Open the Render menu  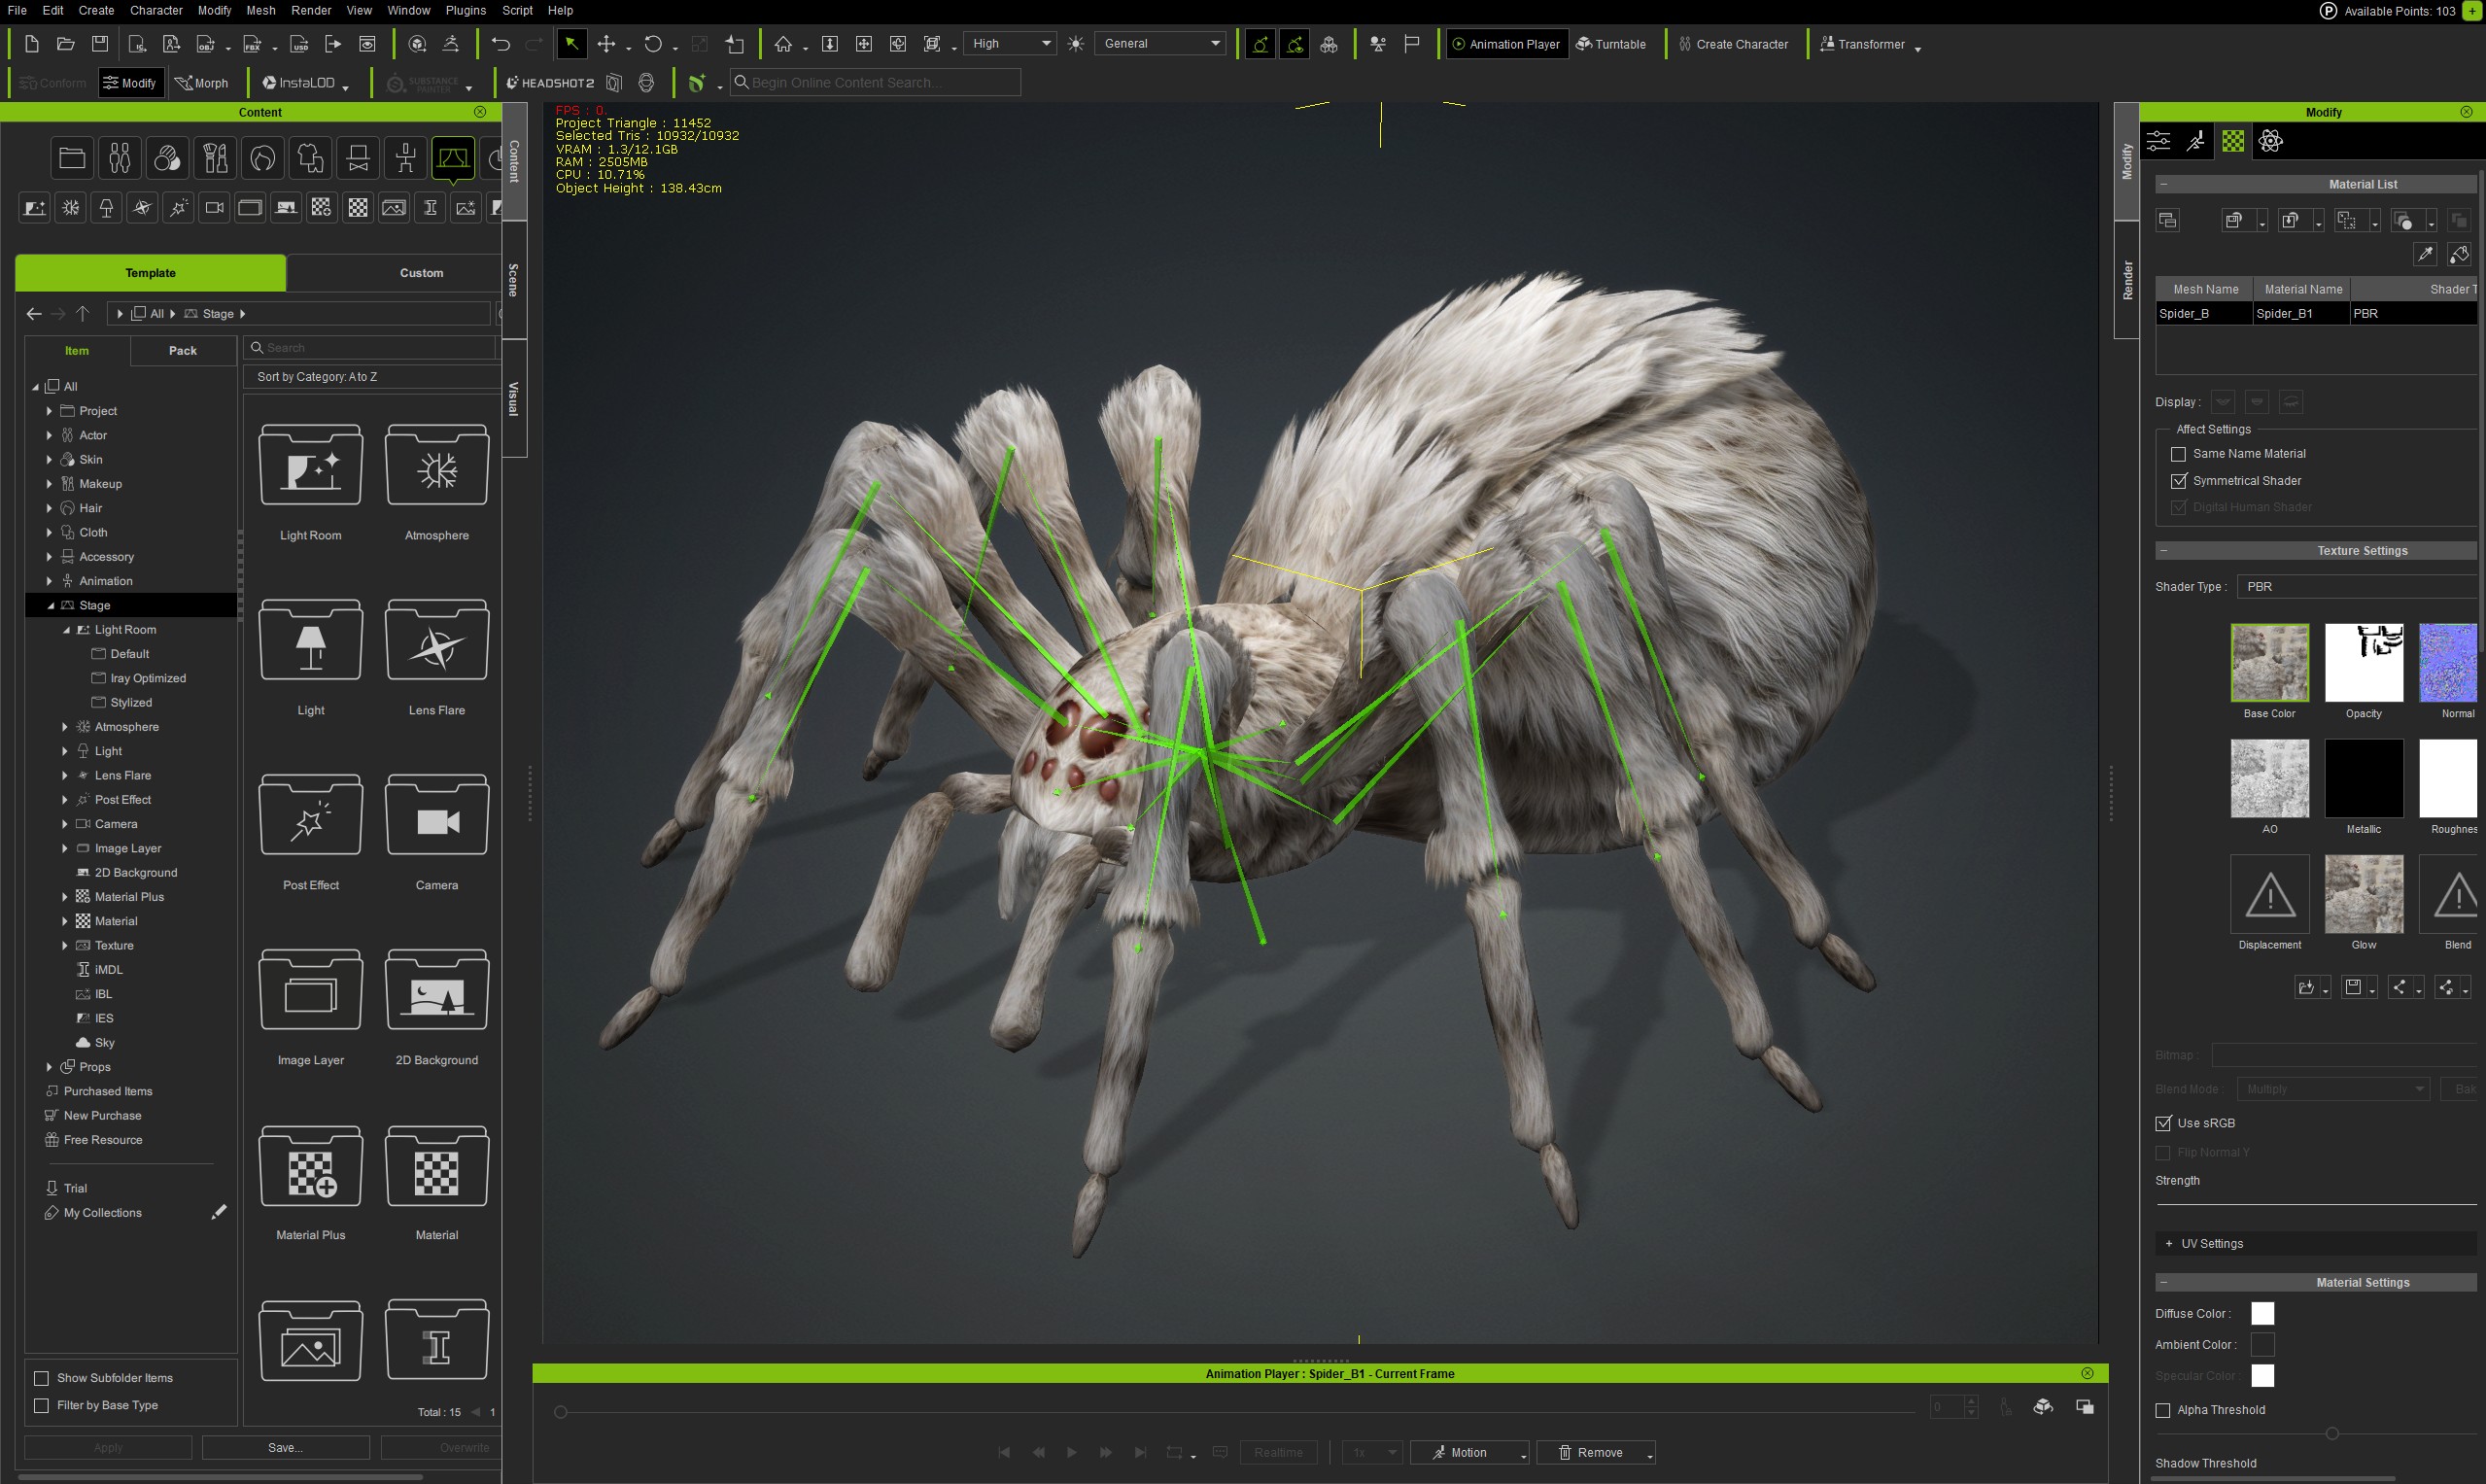coord(311,10)
